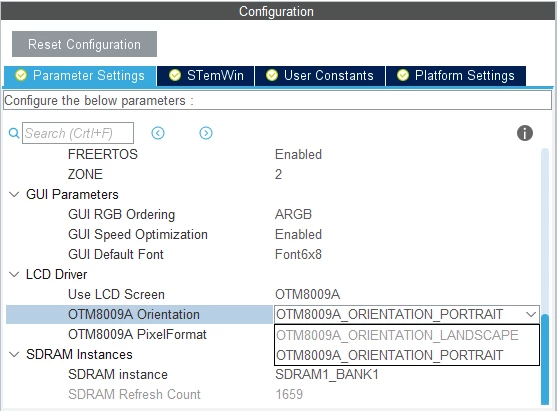Viewport: 558px width, 412px height.
Task: Click the Reset Configuration button
Action: click(84, 44)
